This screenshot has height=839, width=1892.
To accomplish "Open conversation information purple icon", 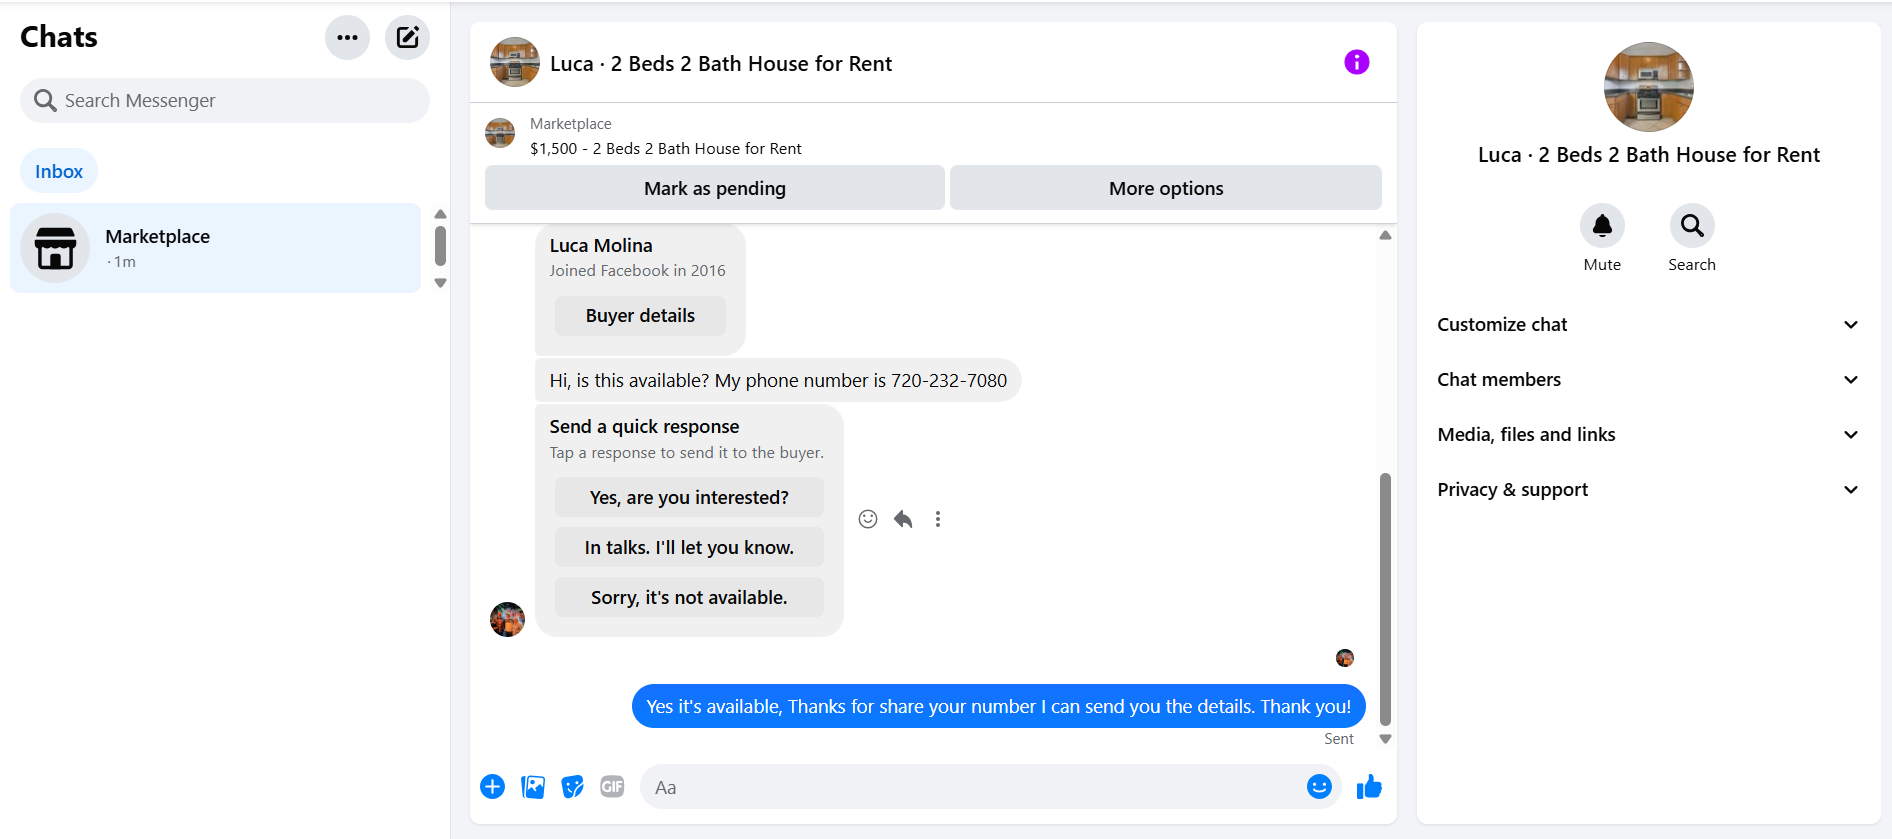I will [1356, 62].
